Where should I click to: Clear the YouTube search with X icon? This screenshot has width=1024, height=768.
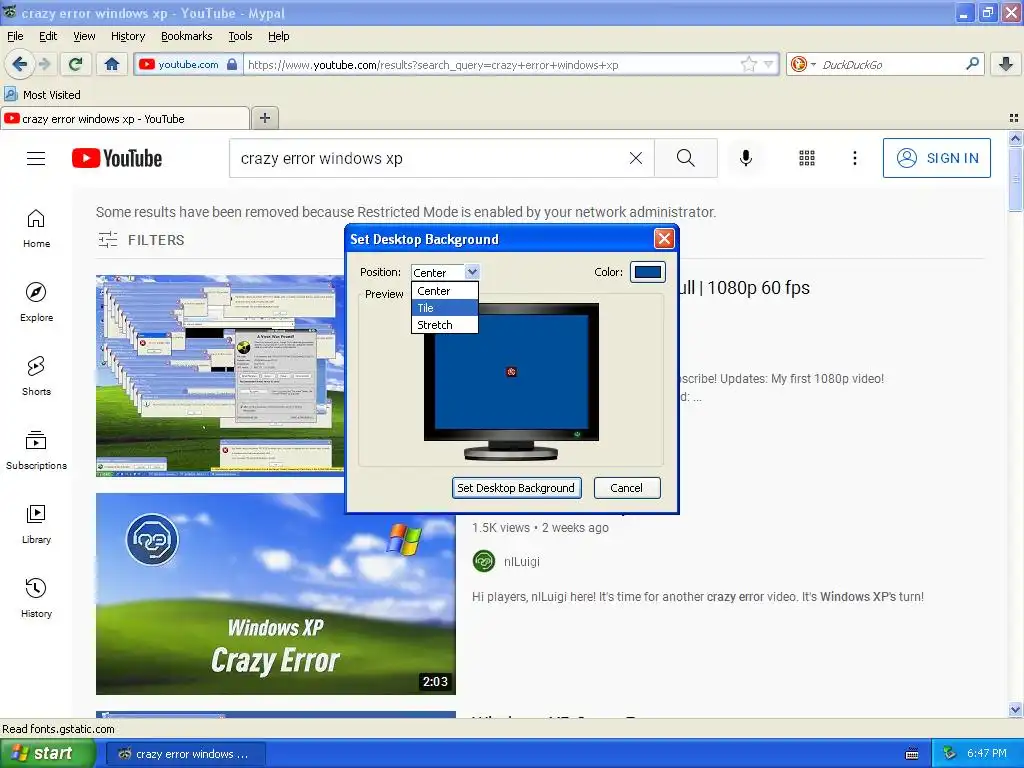tap(635, 158)
